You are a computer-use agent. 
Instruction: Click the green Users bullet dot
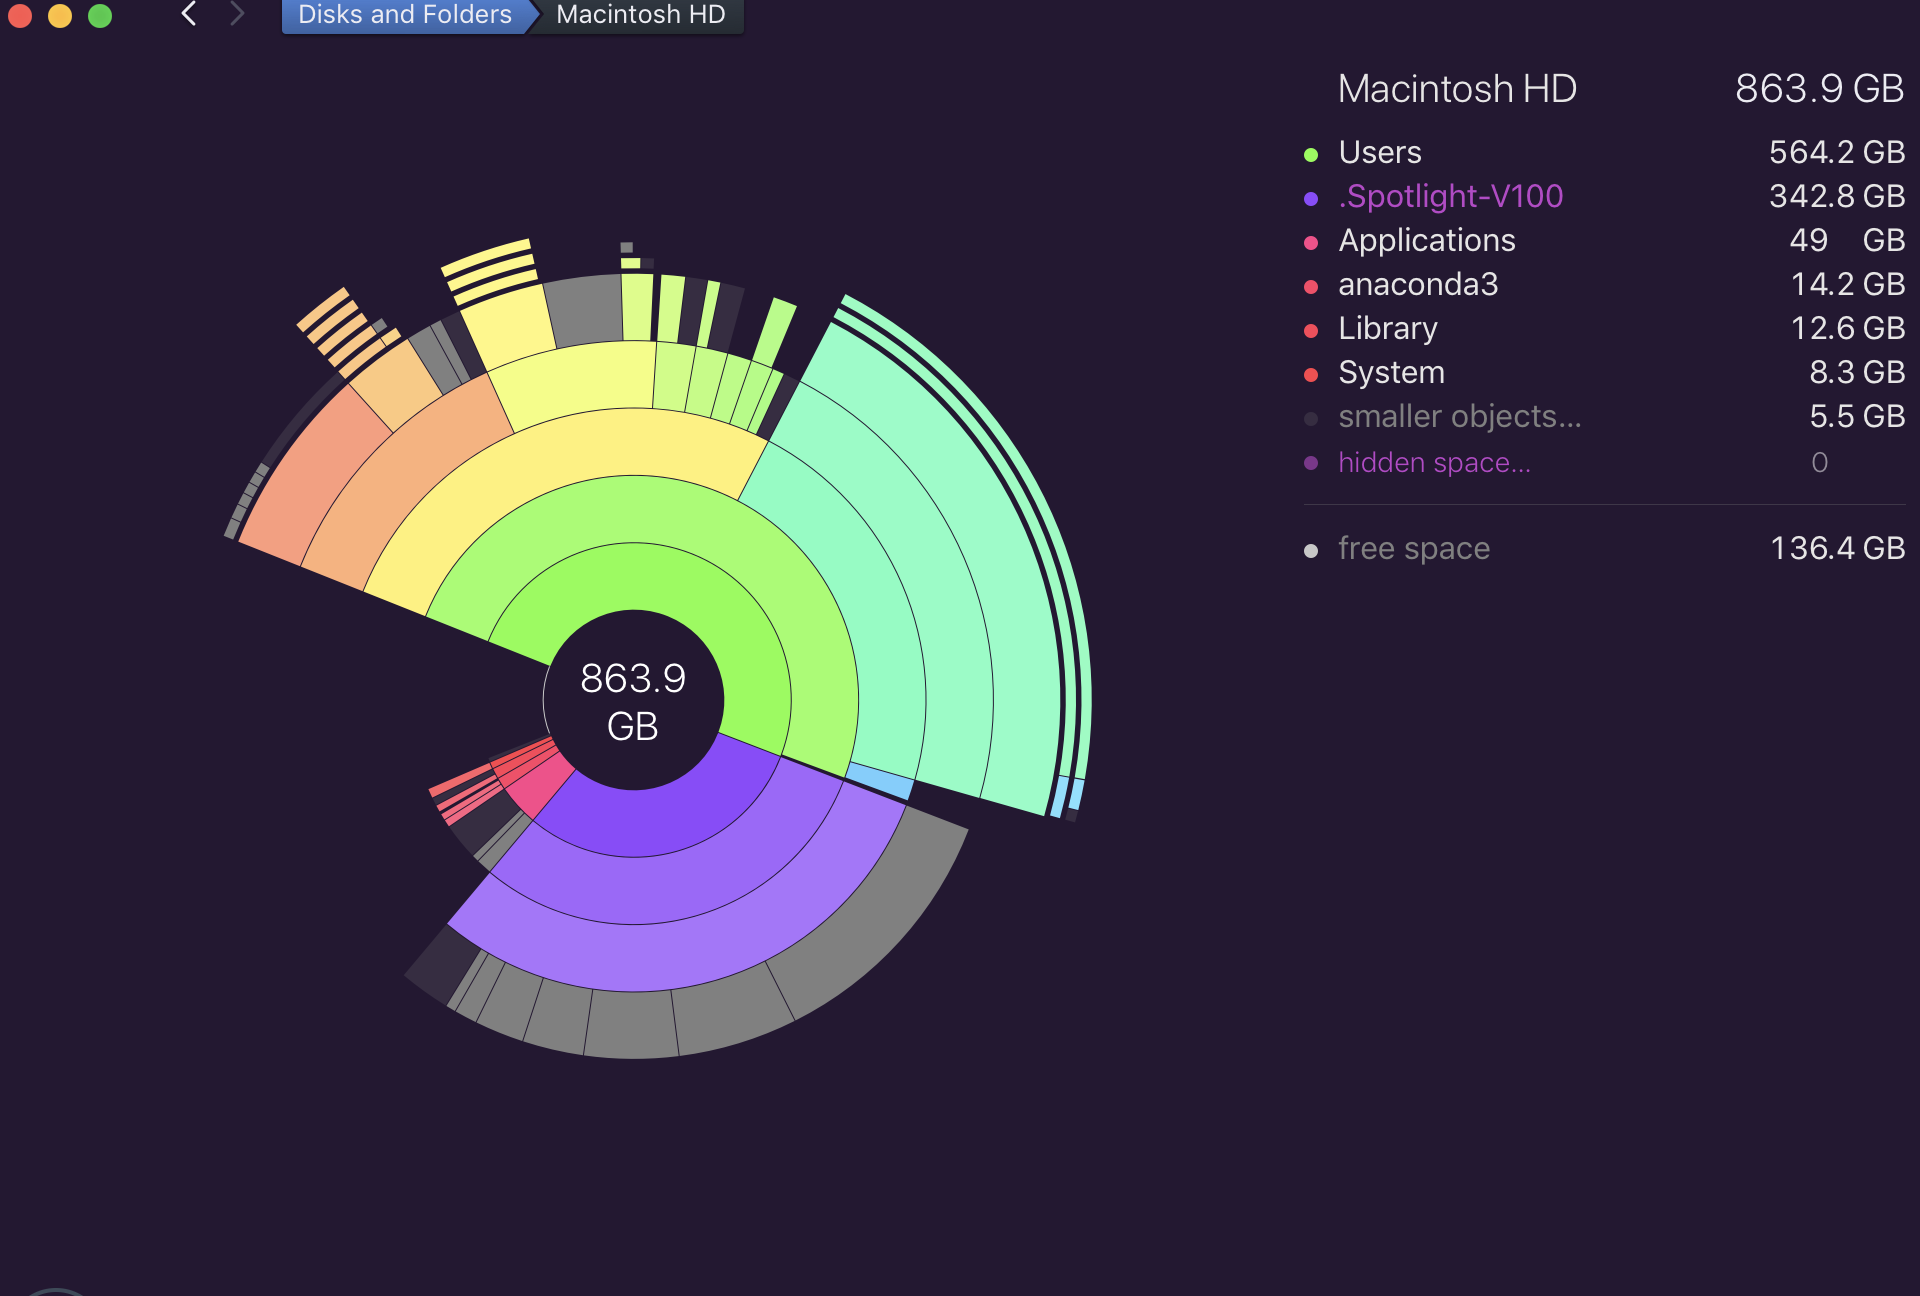(x=1311, y=154)
